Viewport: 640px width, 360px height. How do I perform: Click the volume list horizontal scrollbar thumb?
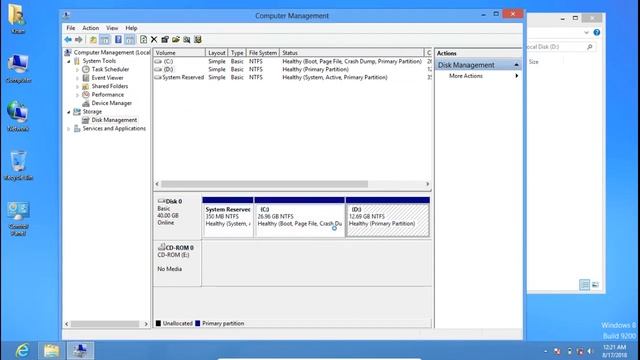[264, 184]
